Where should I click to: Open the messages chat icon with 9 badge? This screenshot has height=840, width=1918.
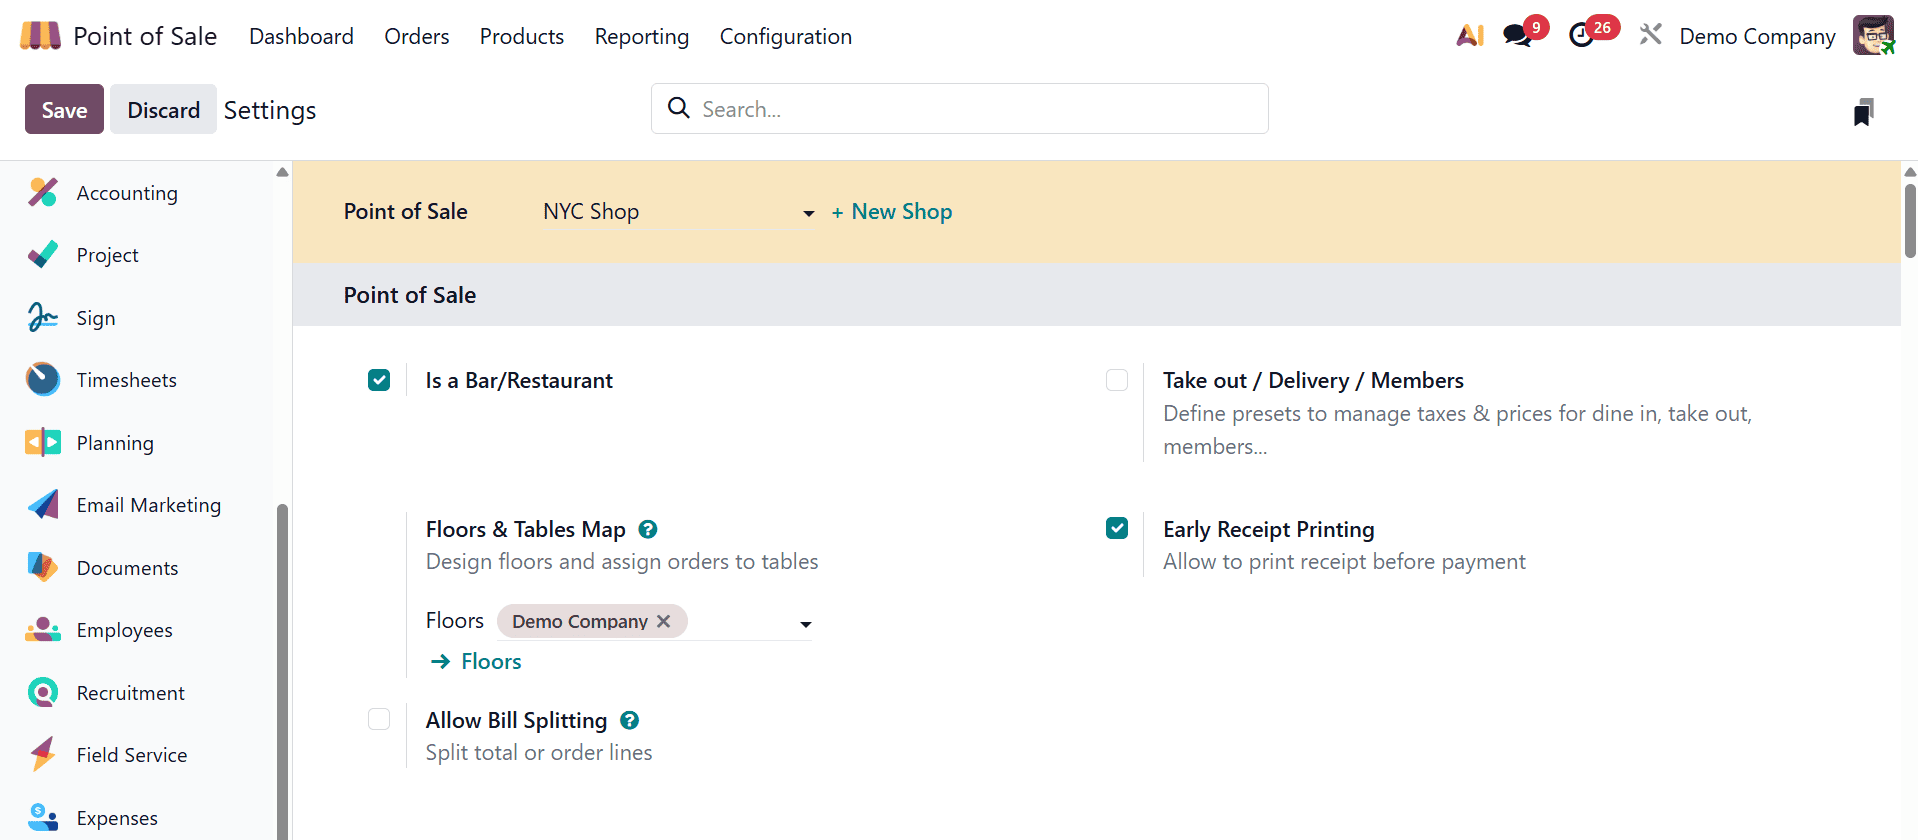(1517, 36)
